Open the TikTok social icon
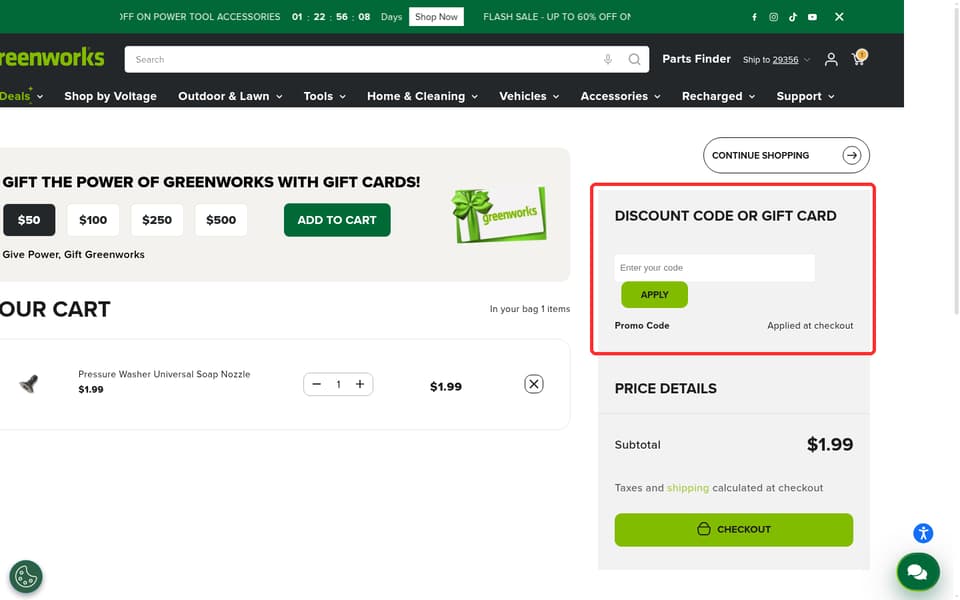Viewport: 960px width, 600px height. pyautogui.click(x=793, y=17)
